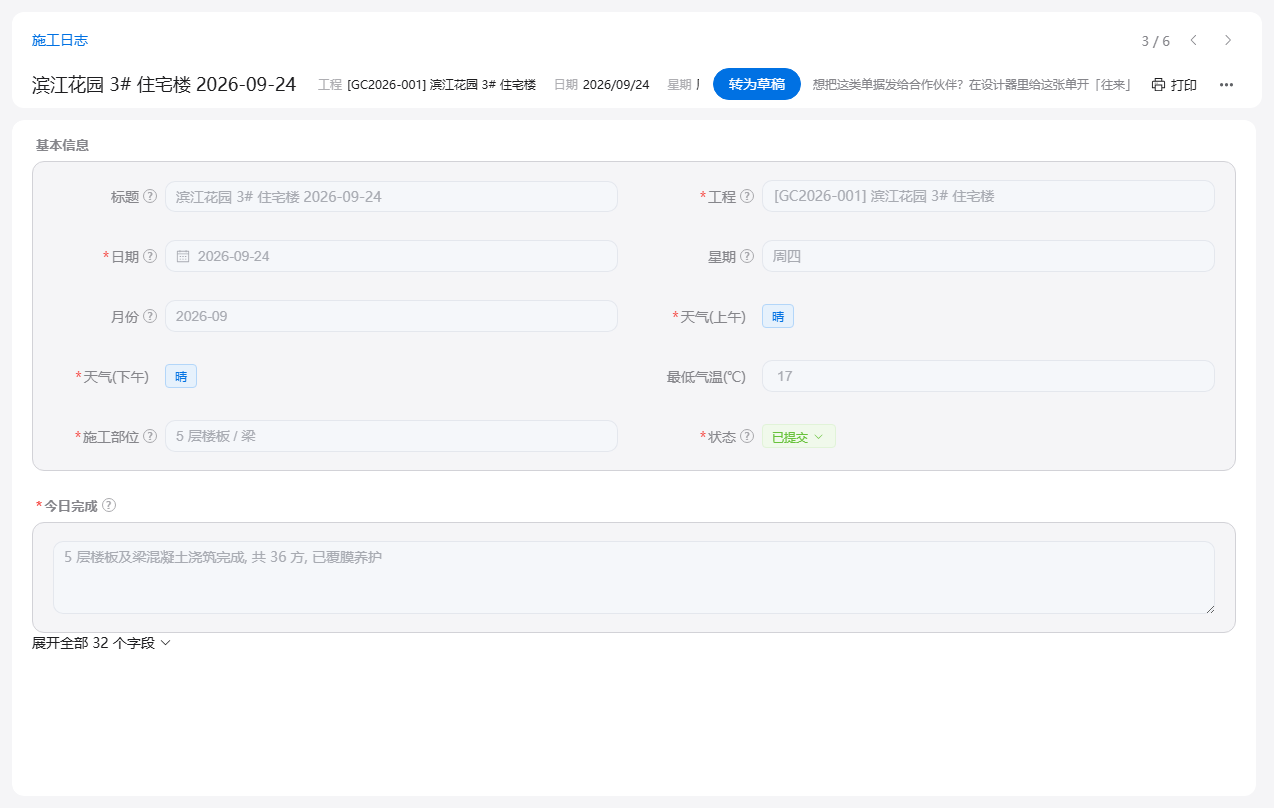
Task: Open the 施工日志 breadcrumb link
Action: coord(60,40)
